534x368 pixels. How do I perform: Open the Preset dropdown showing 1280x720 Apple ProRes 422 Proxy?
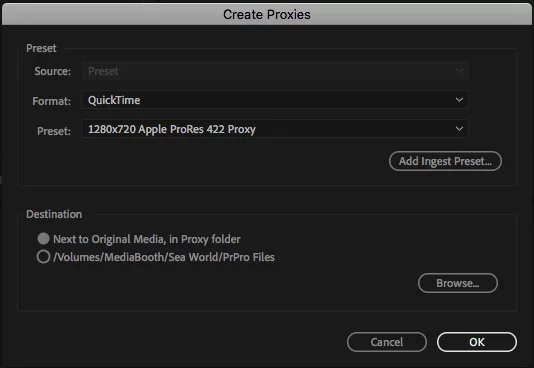pyautogui.click(x=275, y=129)
